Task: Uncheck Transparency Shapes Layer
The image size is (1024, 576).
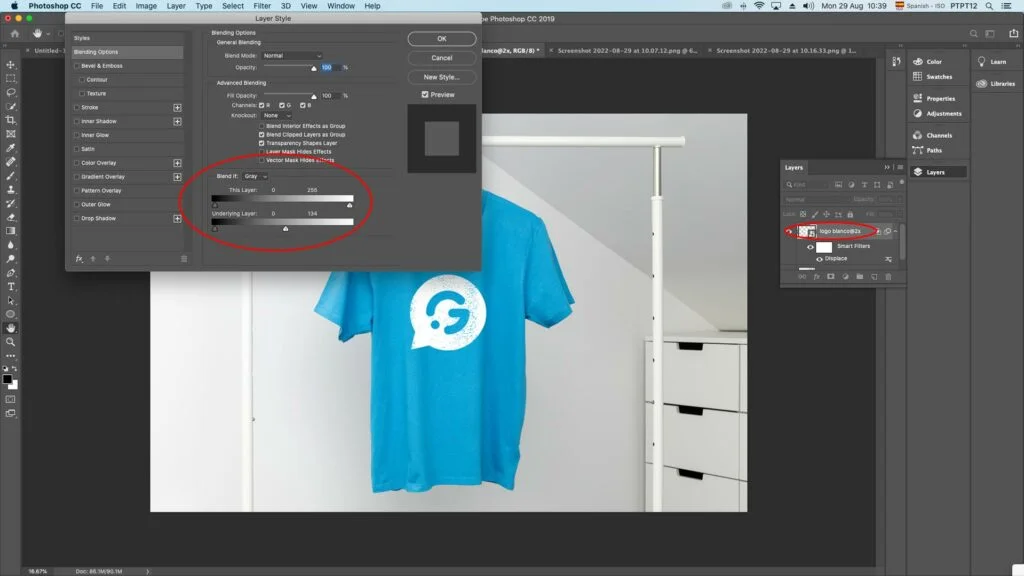Action: point(262,143)
